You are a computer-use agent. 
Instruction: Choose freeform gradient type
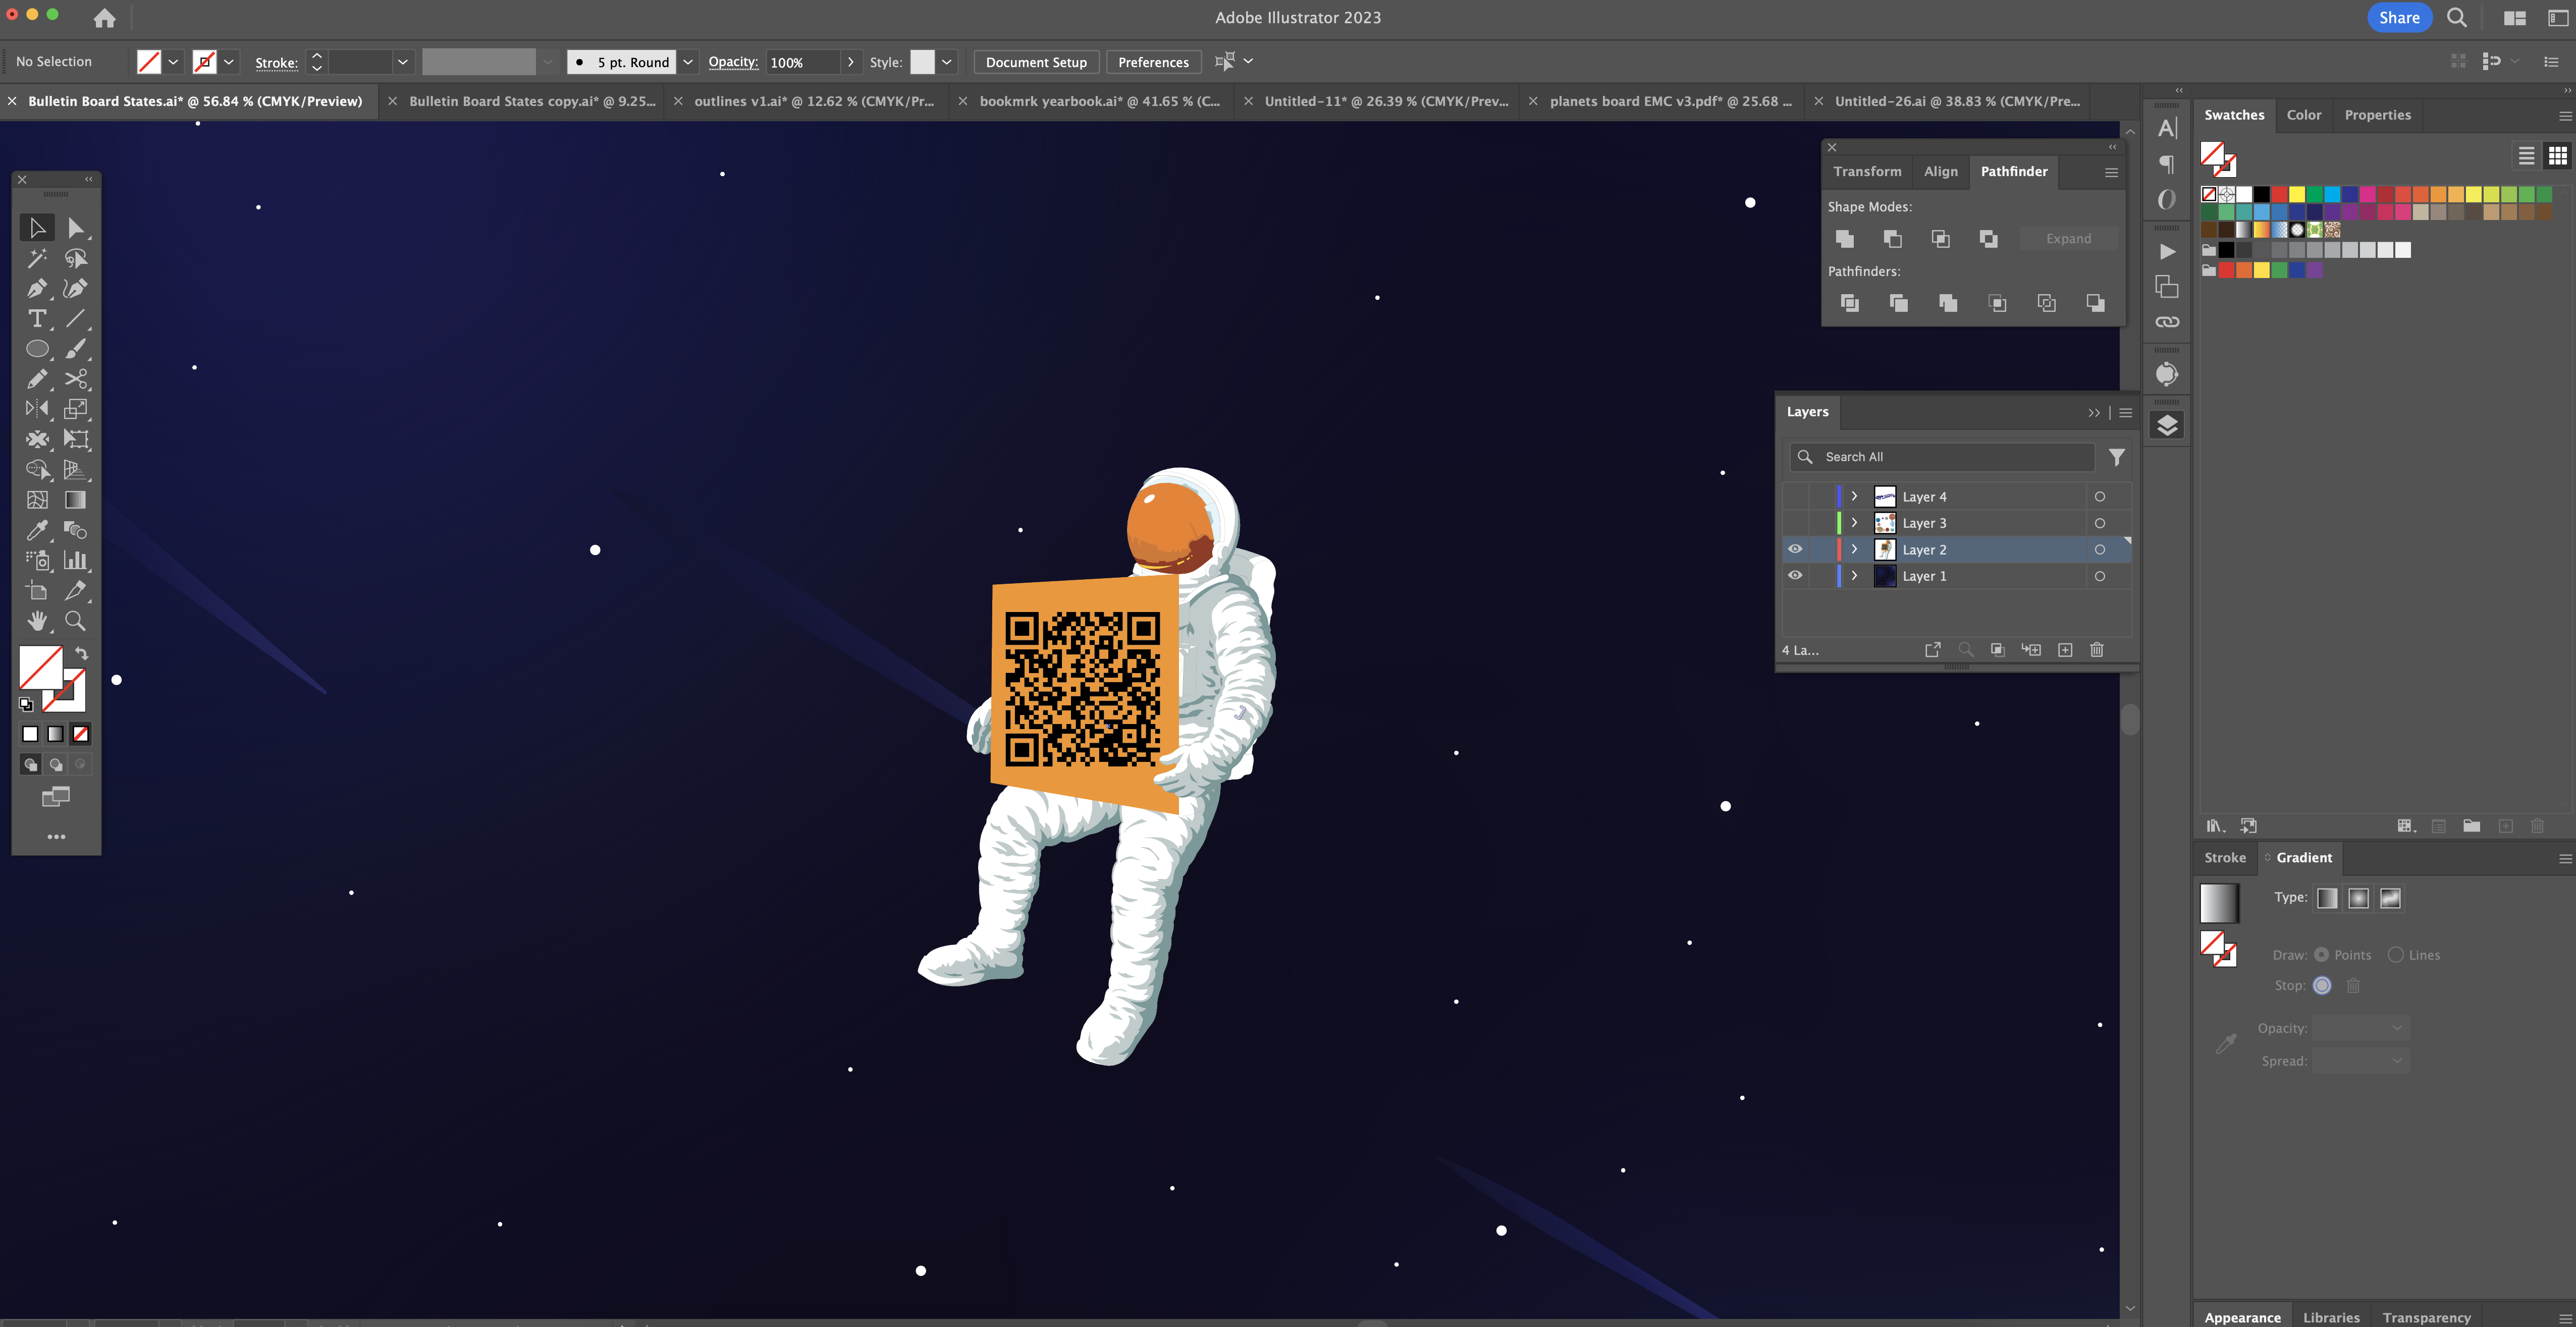pos(2390,898)
